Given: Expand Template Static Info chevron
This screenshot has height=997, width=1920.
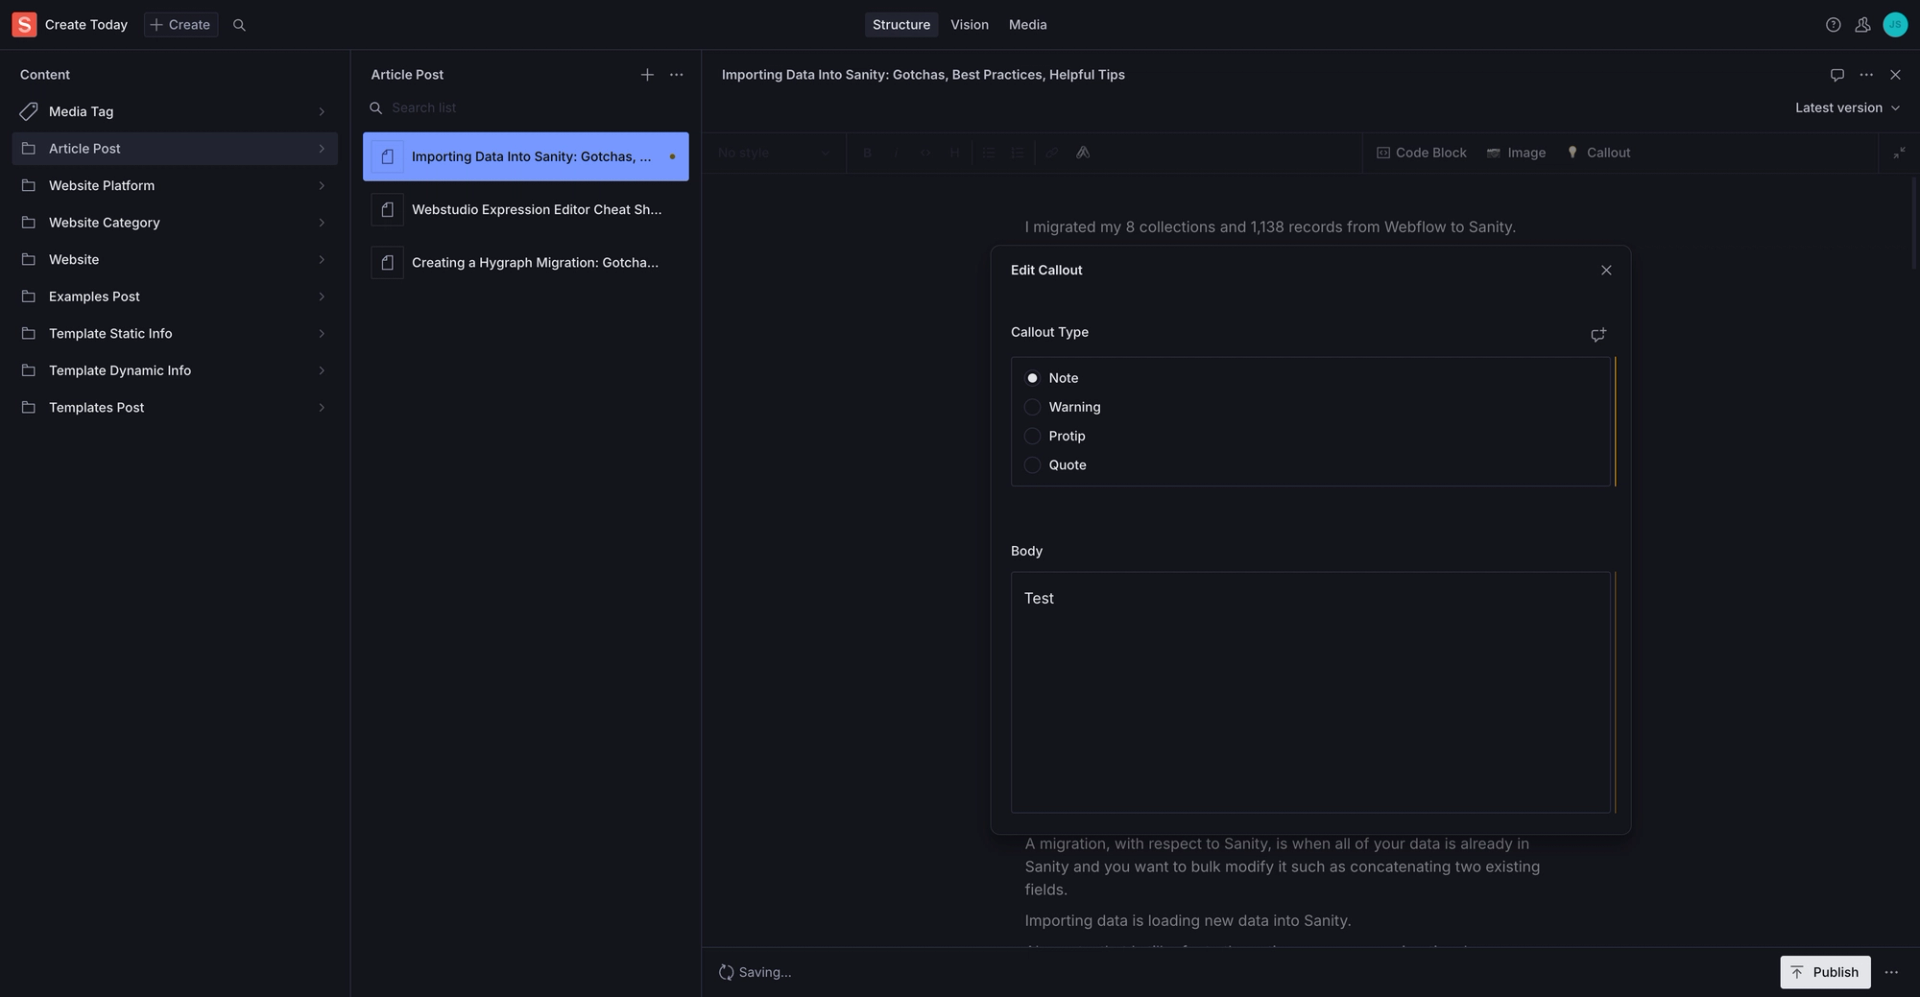Looking at the screenshot, I should tap(321, 334).
